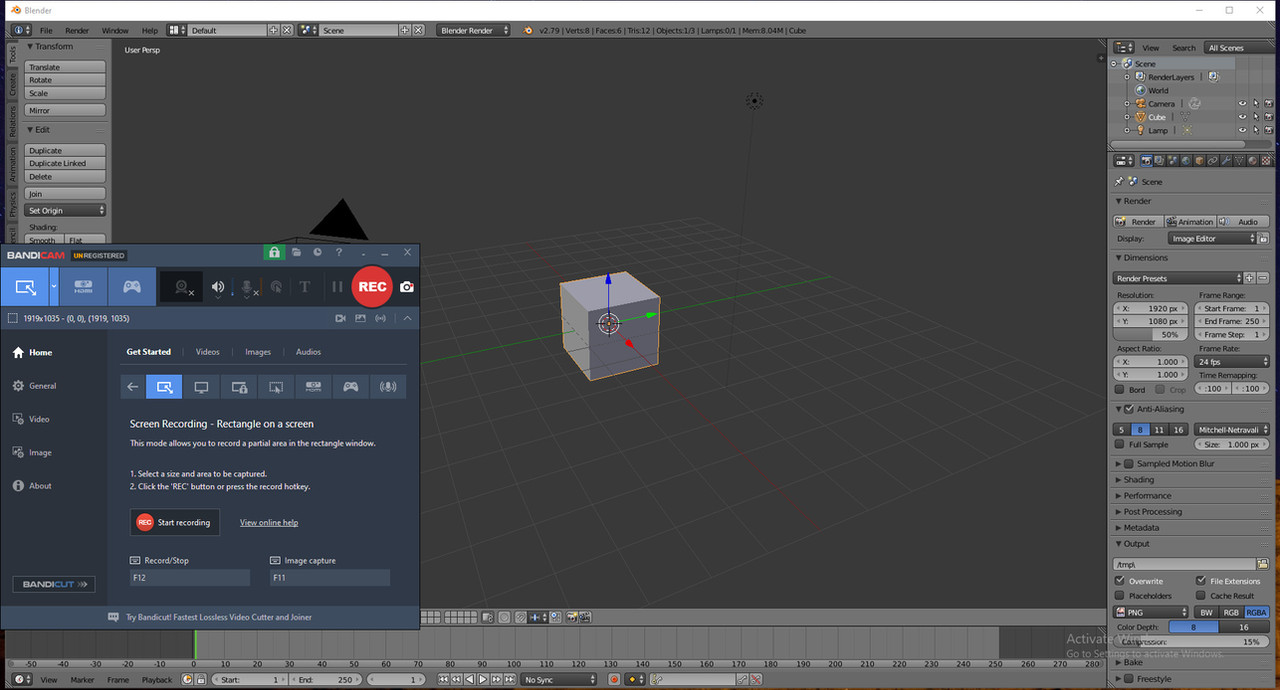
Task: Toggle Cube visibility eye in outliner
Action: pyautogui.click(x=1243, y=117)
